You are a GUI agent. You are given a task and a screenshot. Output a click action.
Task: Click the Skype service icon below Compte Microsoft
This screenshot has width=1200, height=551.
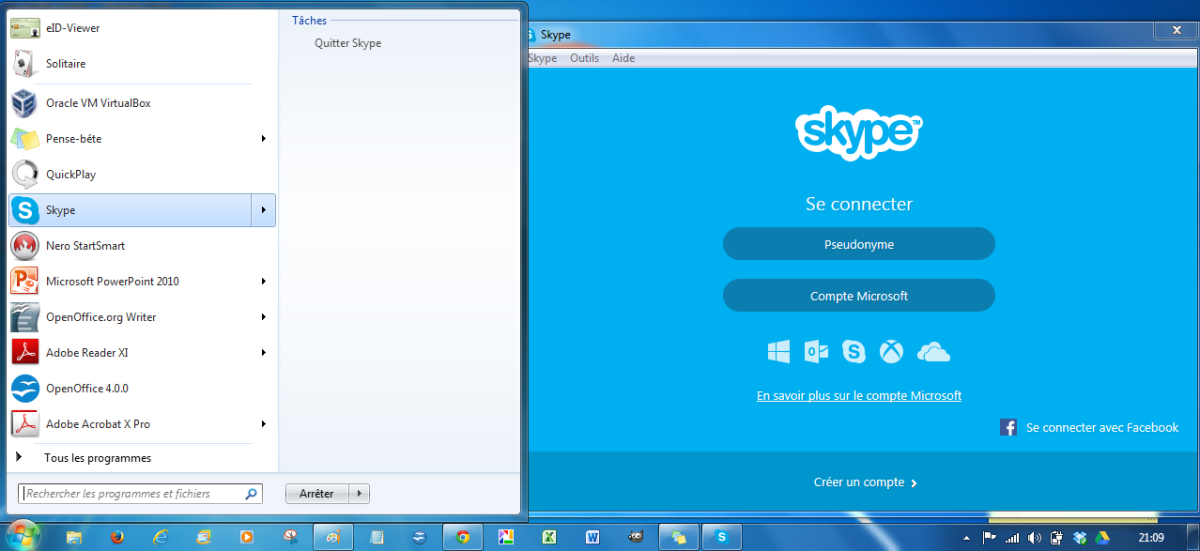point(853,352)
